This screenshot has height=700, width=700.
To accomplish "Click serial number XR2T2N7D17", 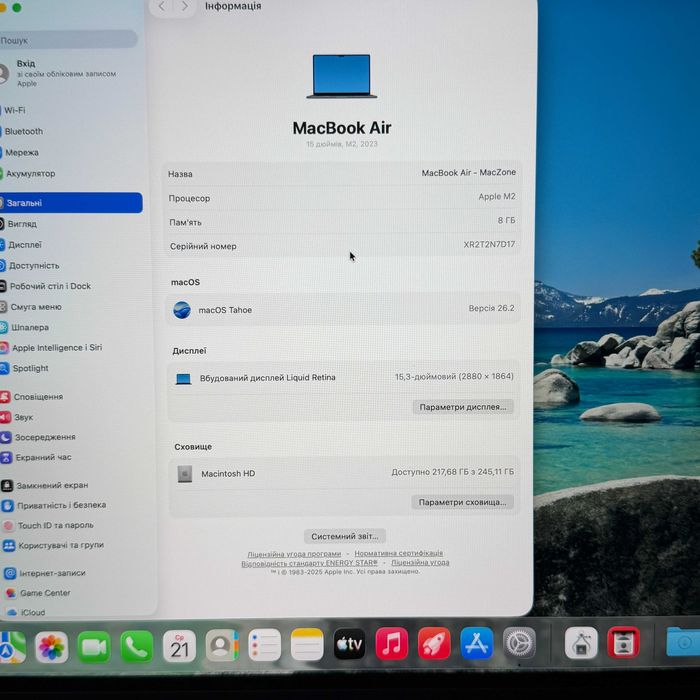I will [489, 244].
